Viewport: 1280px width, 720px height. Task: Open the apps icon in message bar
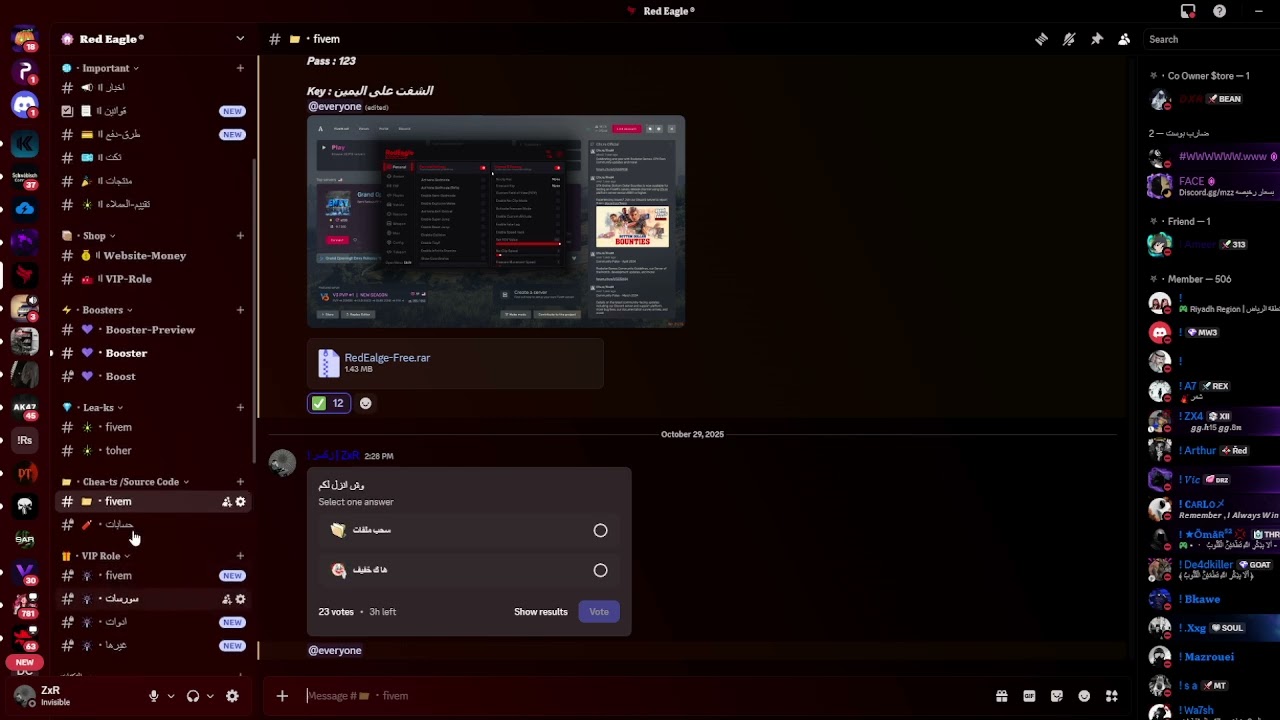(x=1111, y=696)
